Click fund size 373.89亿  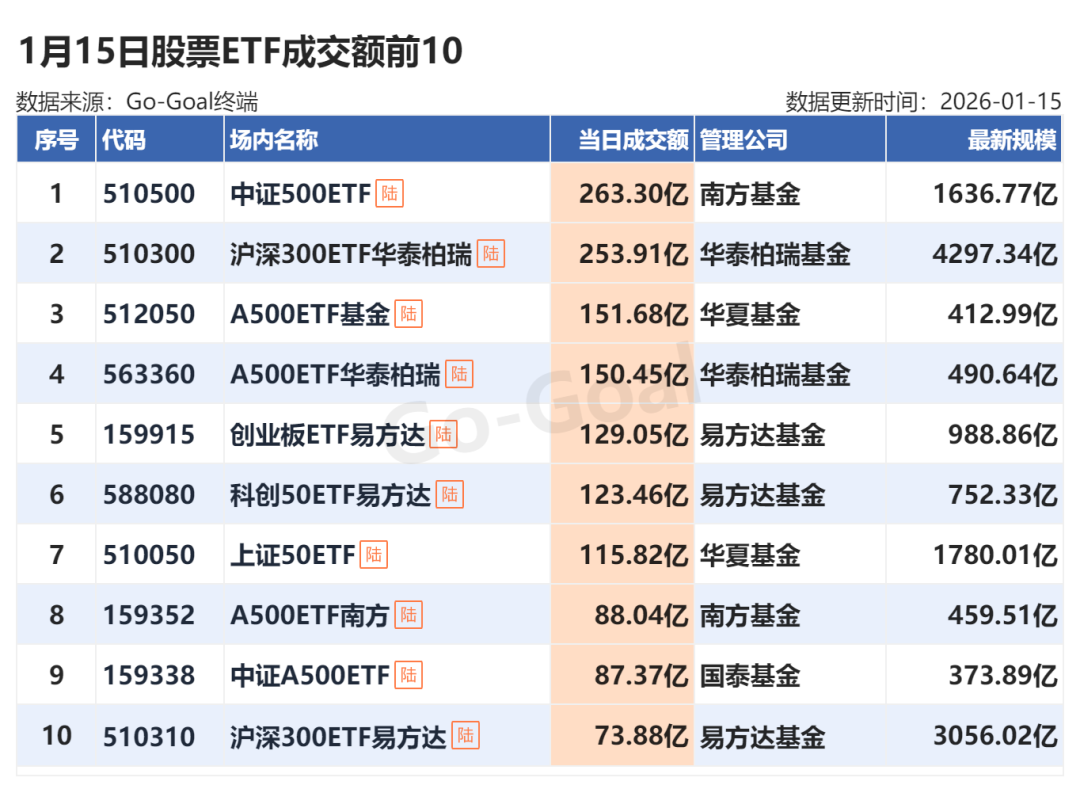tap(1003, 676)
